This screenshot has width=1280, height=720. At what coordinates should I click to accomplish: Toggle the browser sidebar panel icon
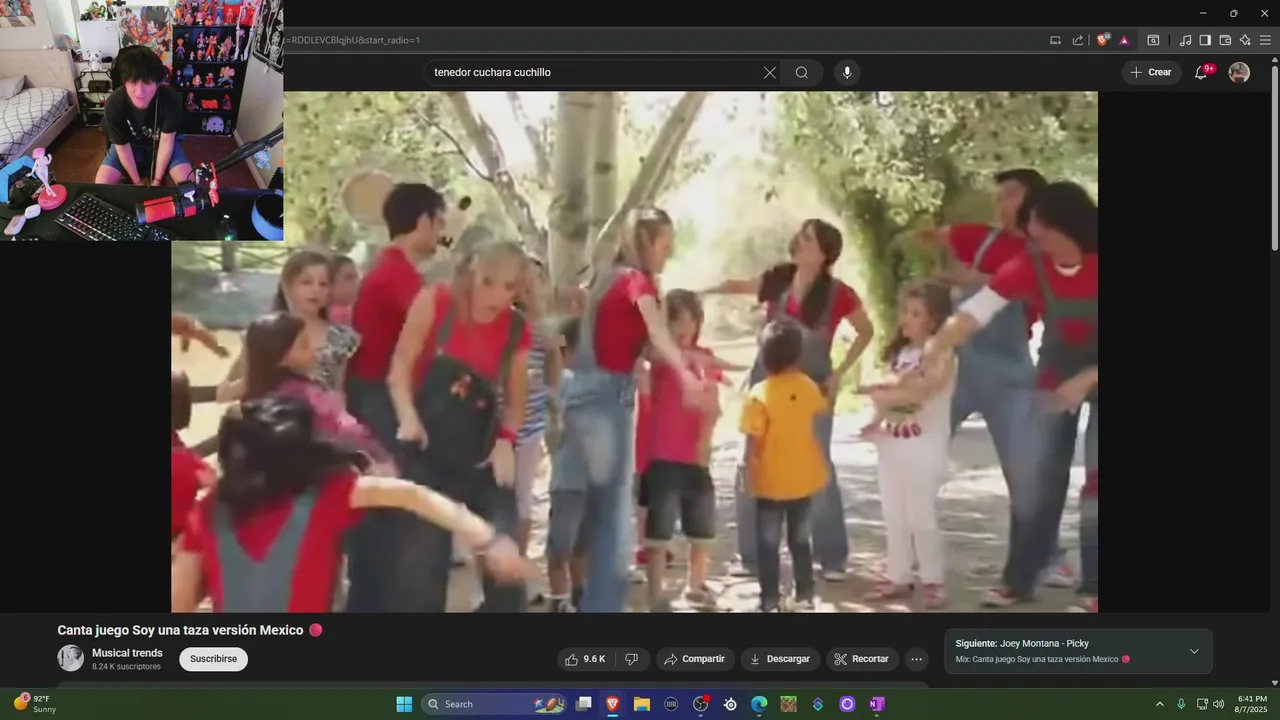click(x=1205, y=40)
